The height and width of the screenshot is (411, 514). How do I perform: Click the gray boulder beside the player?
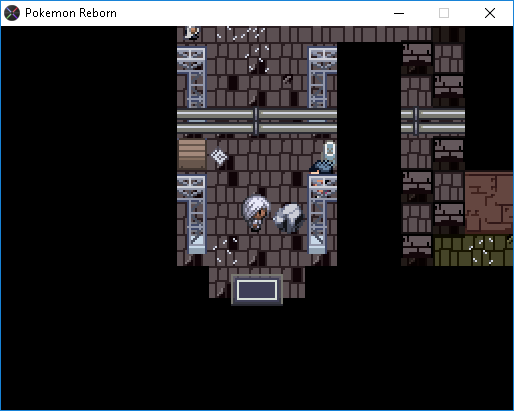(289, 218)
